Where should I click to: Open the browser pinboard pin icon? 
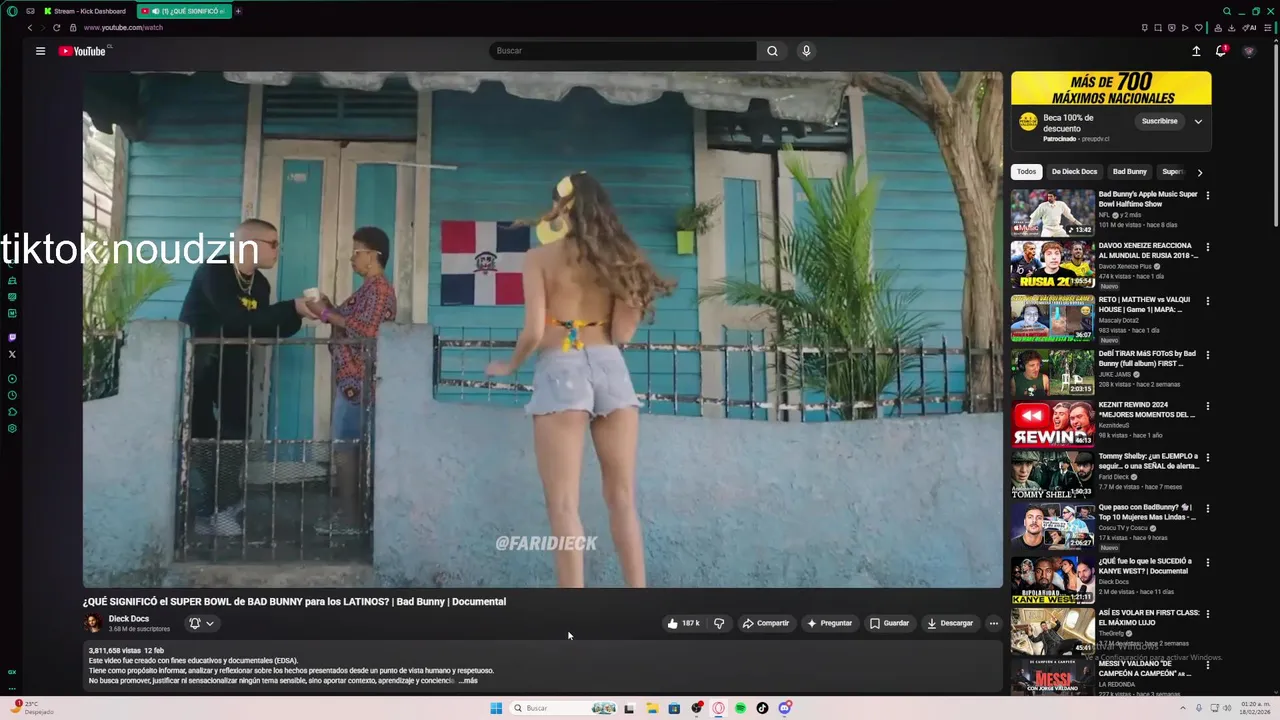1145,28
